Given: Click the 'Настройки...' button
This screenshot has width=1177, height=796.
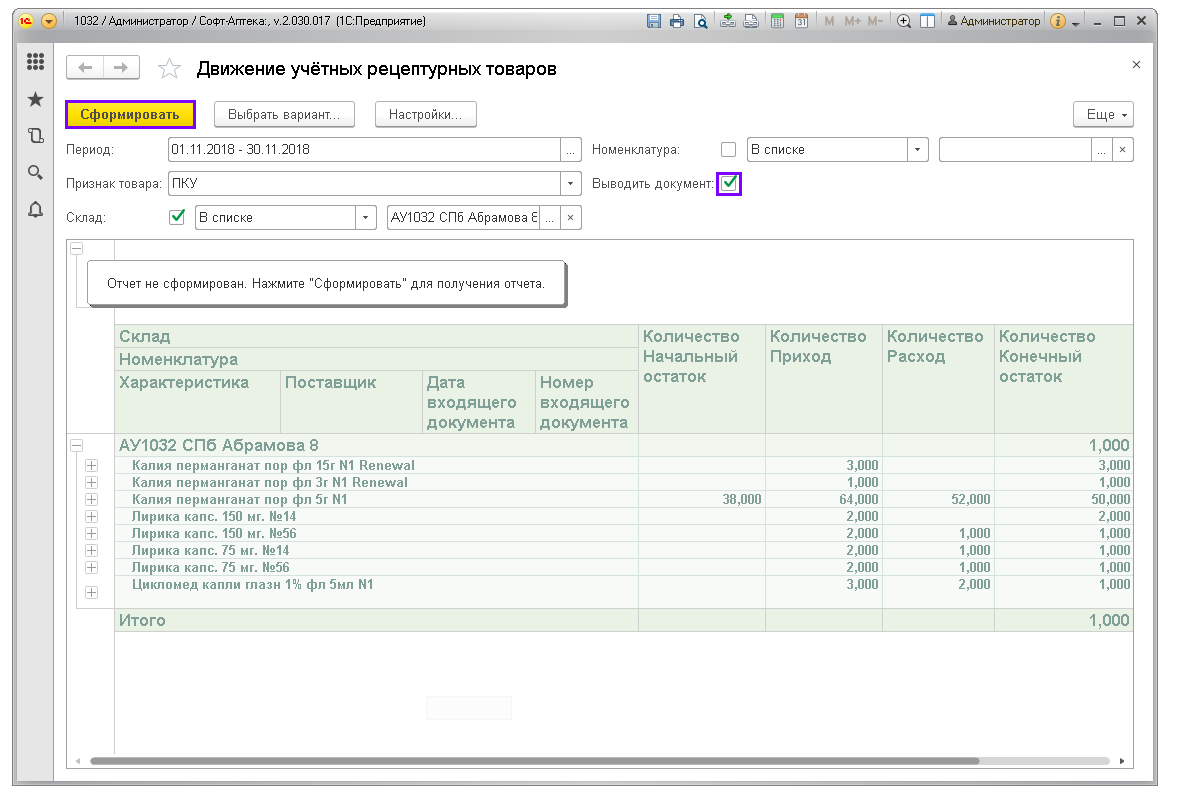Looking at the screenshot, I should coord(425,115).
